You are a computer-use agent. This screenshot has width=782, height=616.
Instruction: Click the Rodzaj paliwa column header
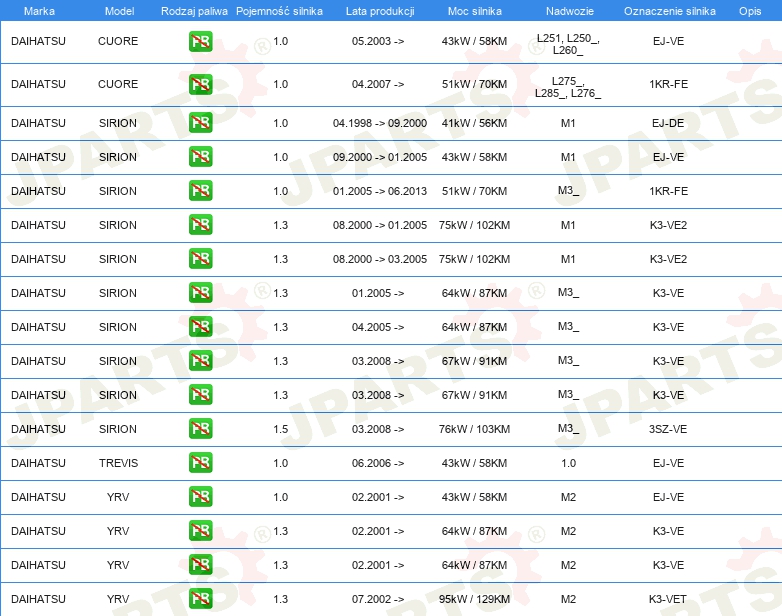pos(194,11)
